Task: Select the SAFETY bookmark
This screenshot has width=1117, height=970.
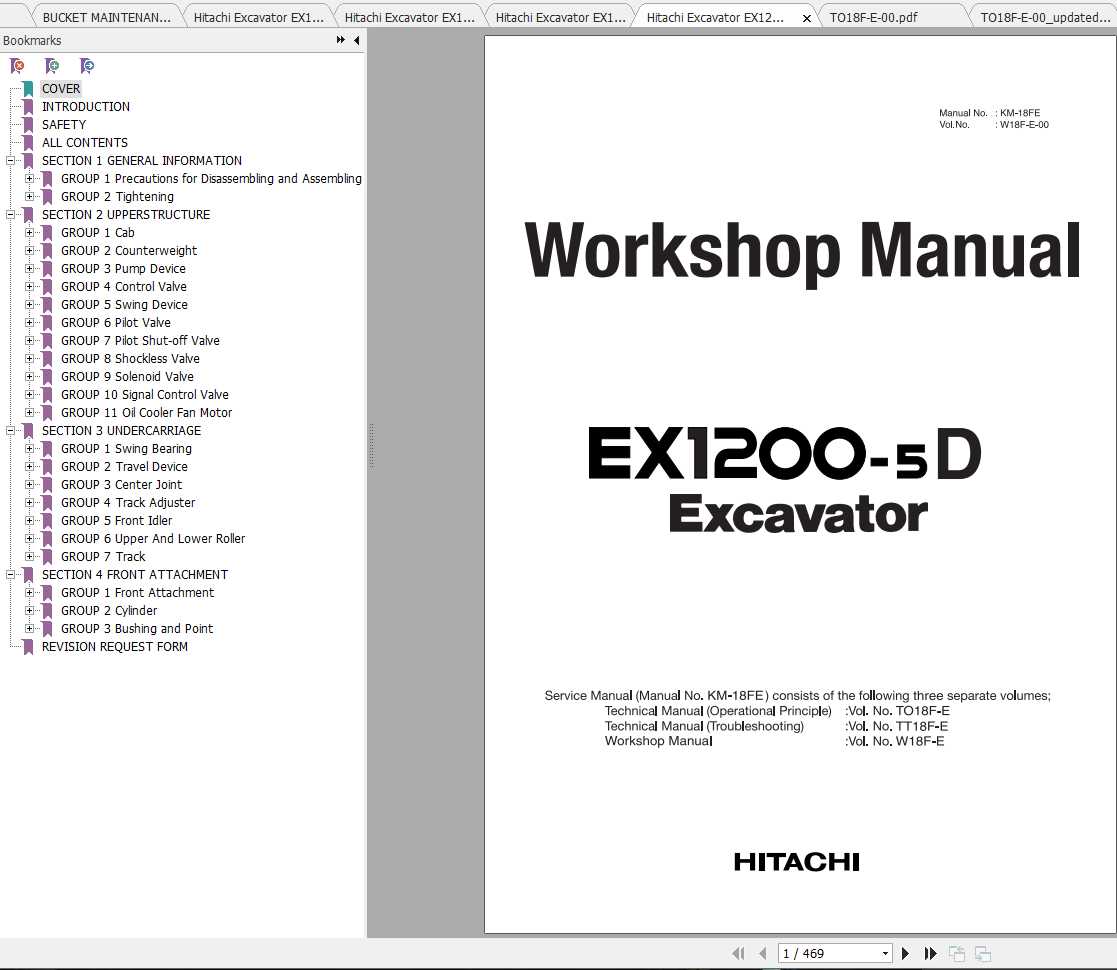Action: [63, 124]
